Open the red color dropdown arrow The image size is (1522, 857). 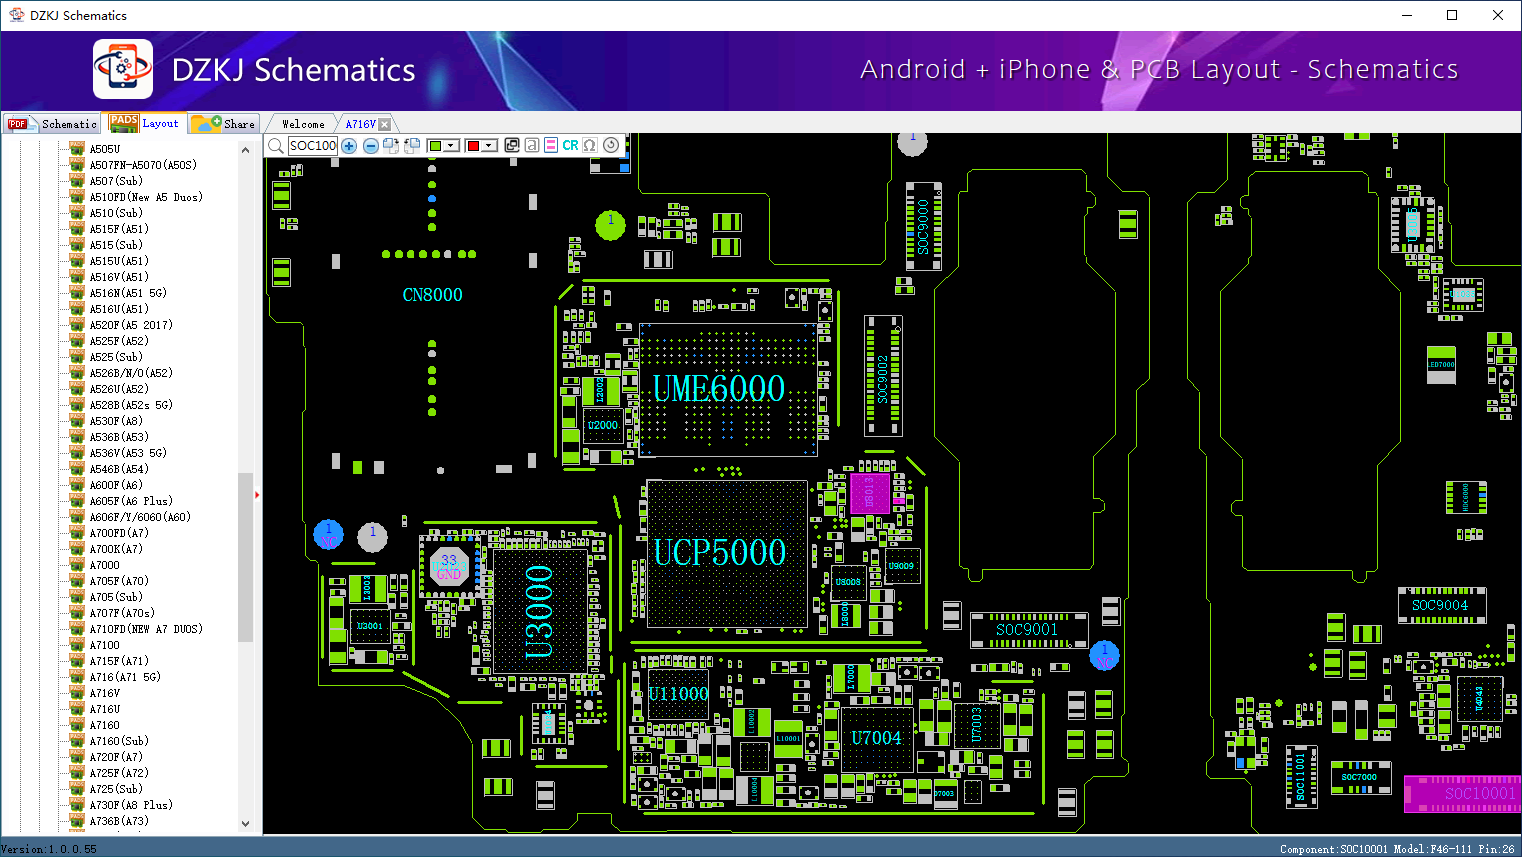pyautogui.click(x=489, y=146)
